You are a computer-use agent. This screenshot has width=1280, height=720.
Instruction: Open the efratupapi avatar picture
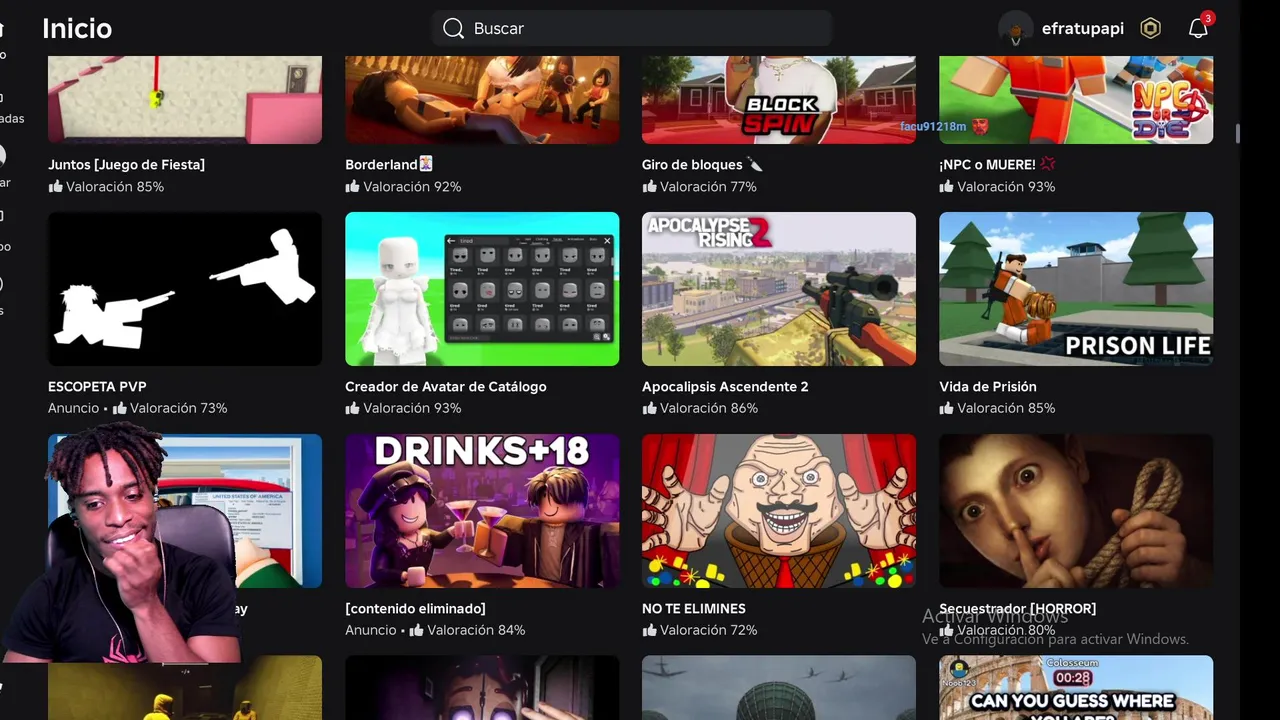(1015, 28)
